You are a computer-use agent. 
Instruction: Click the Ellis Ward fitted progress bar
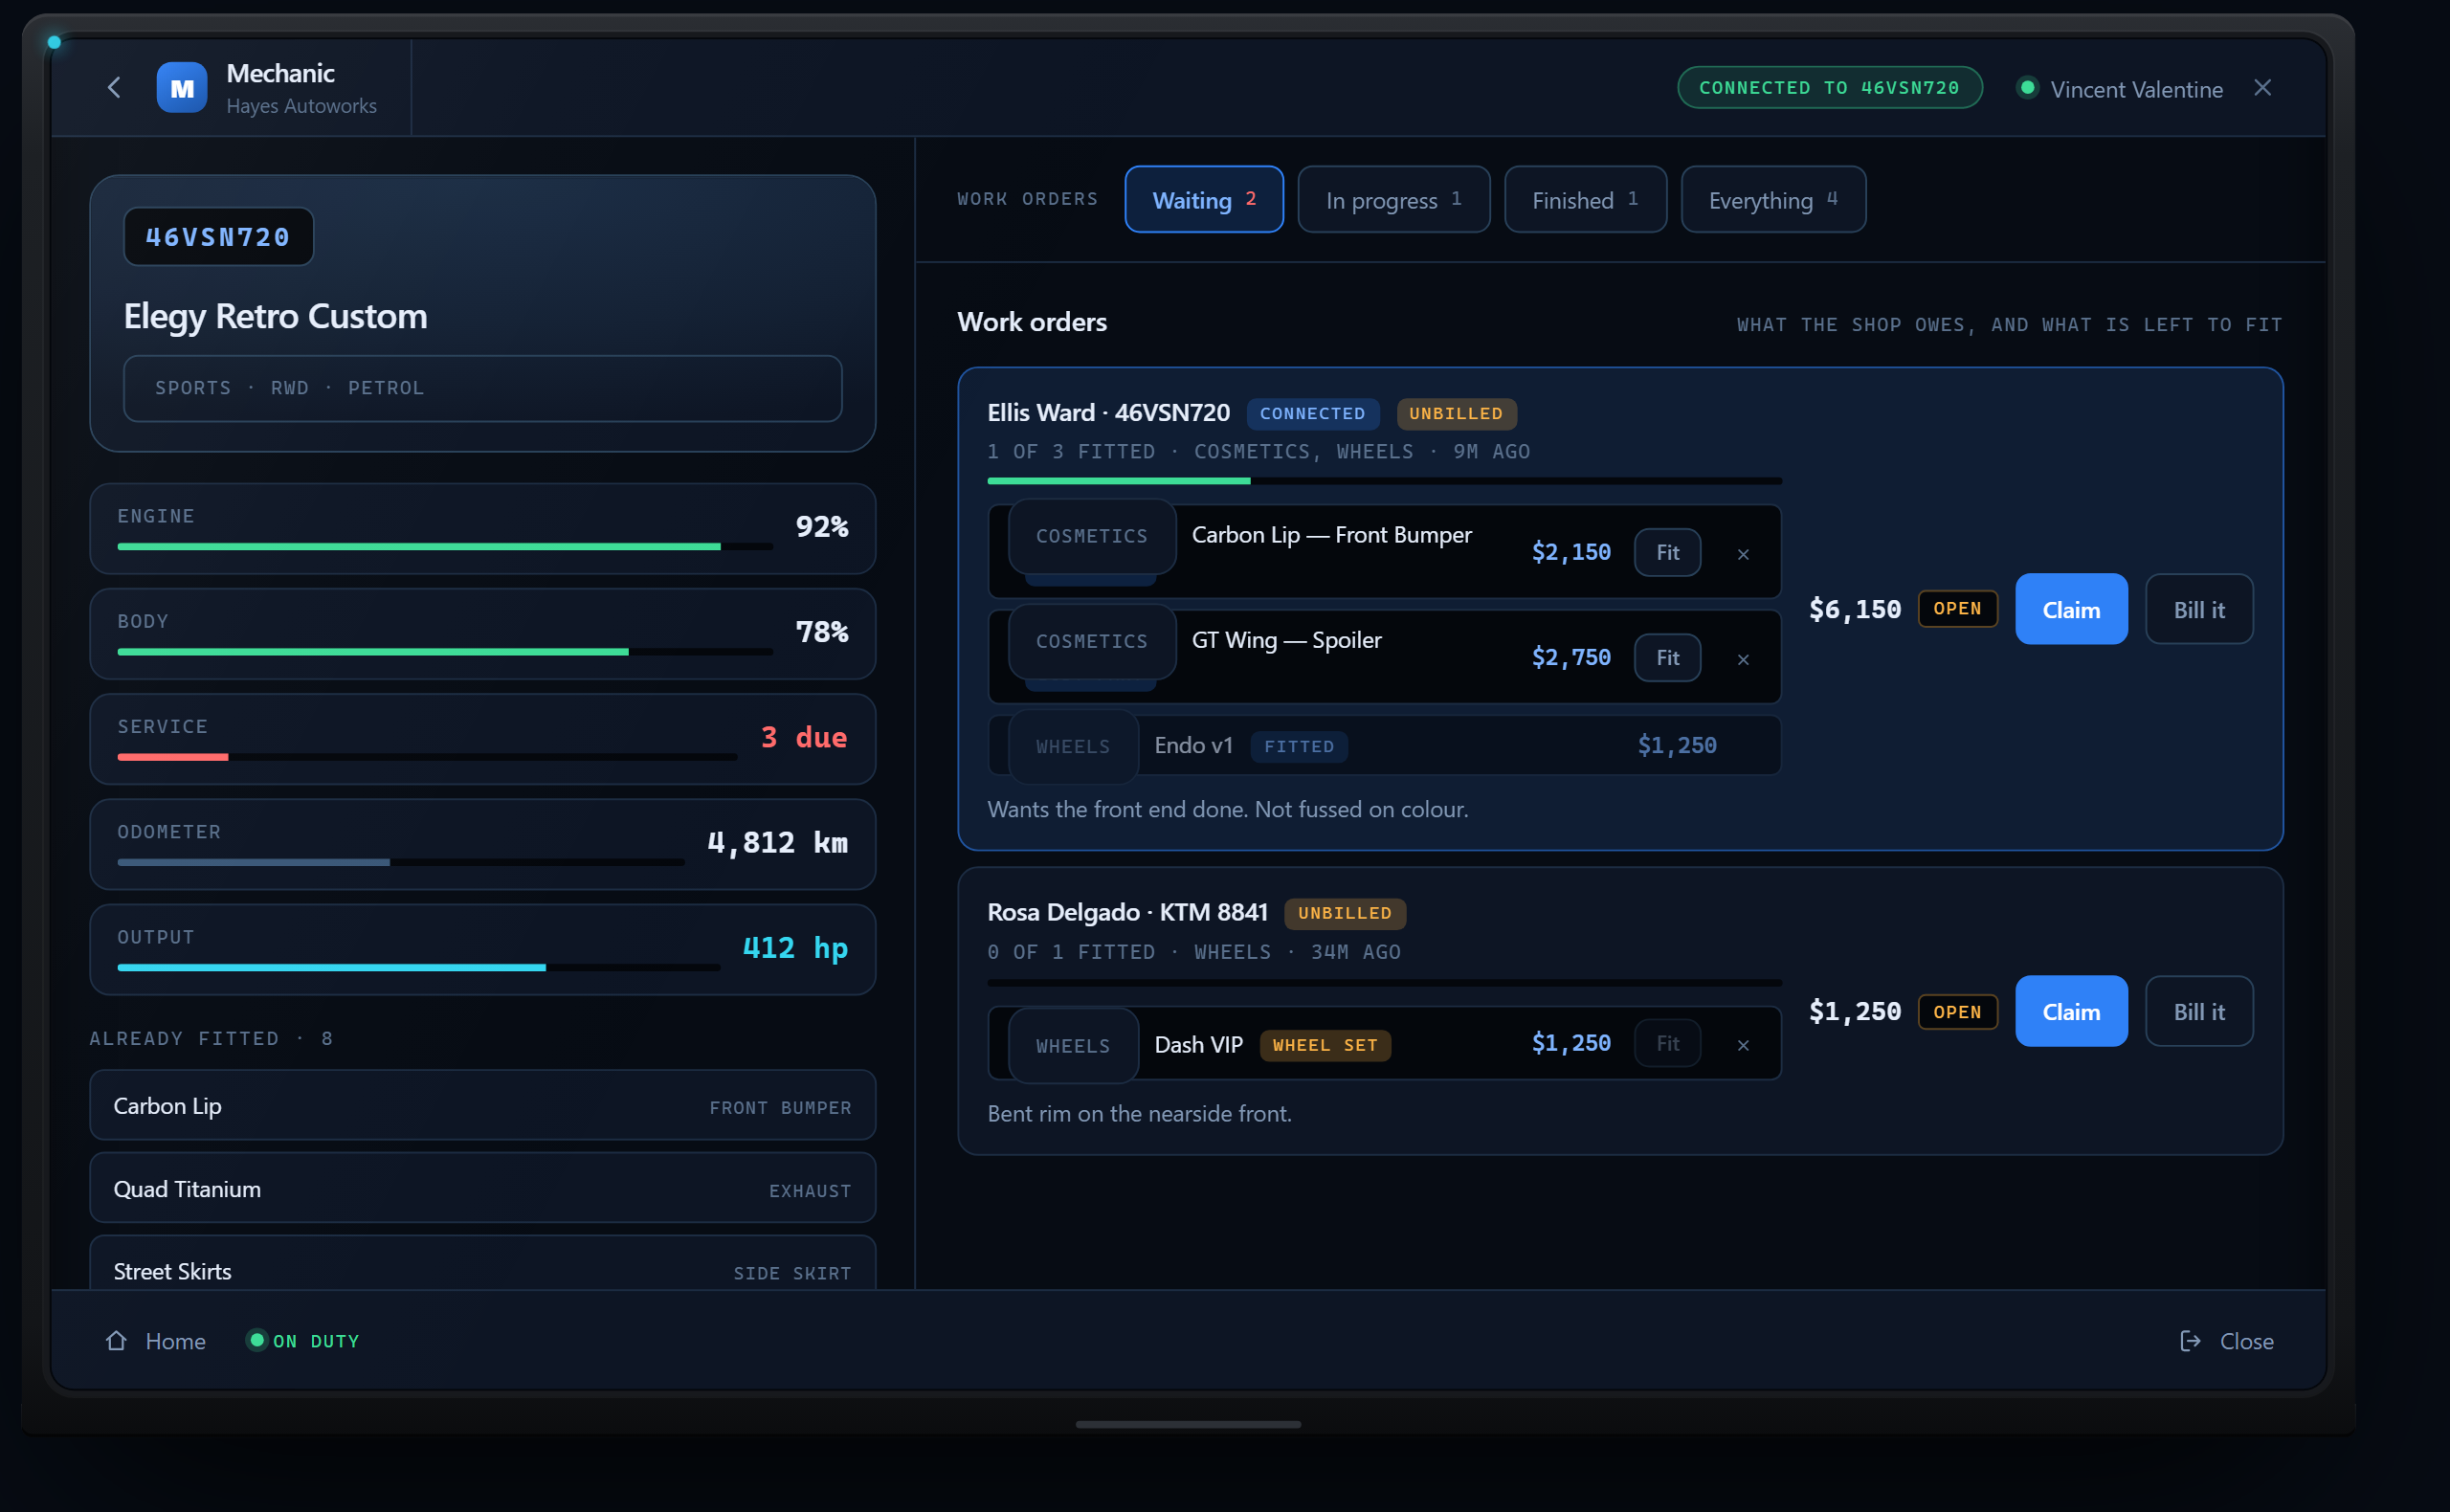pyautogui.click(x=1384, y=481)
